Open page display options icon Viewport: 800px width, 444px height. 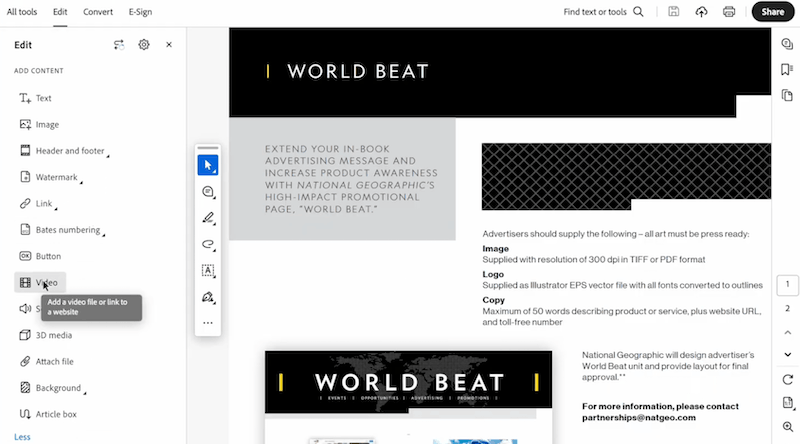(x=787, y=403)
